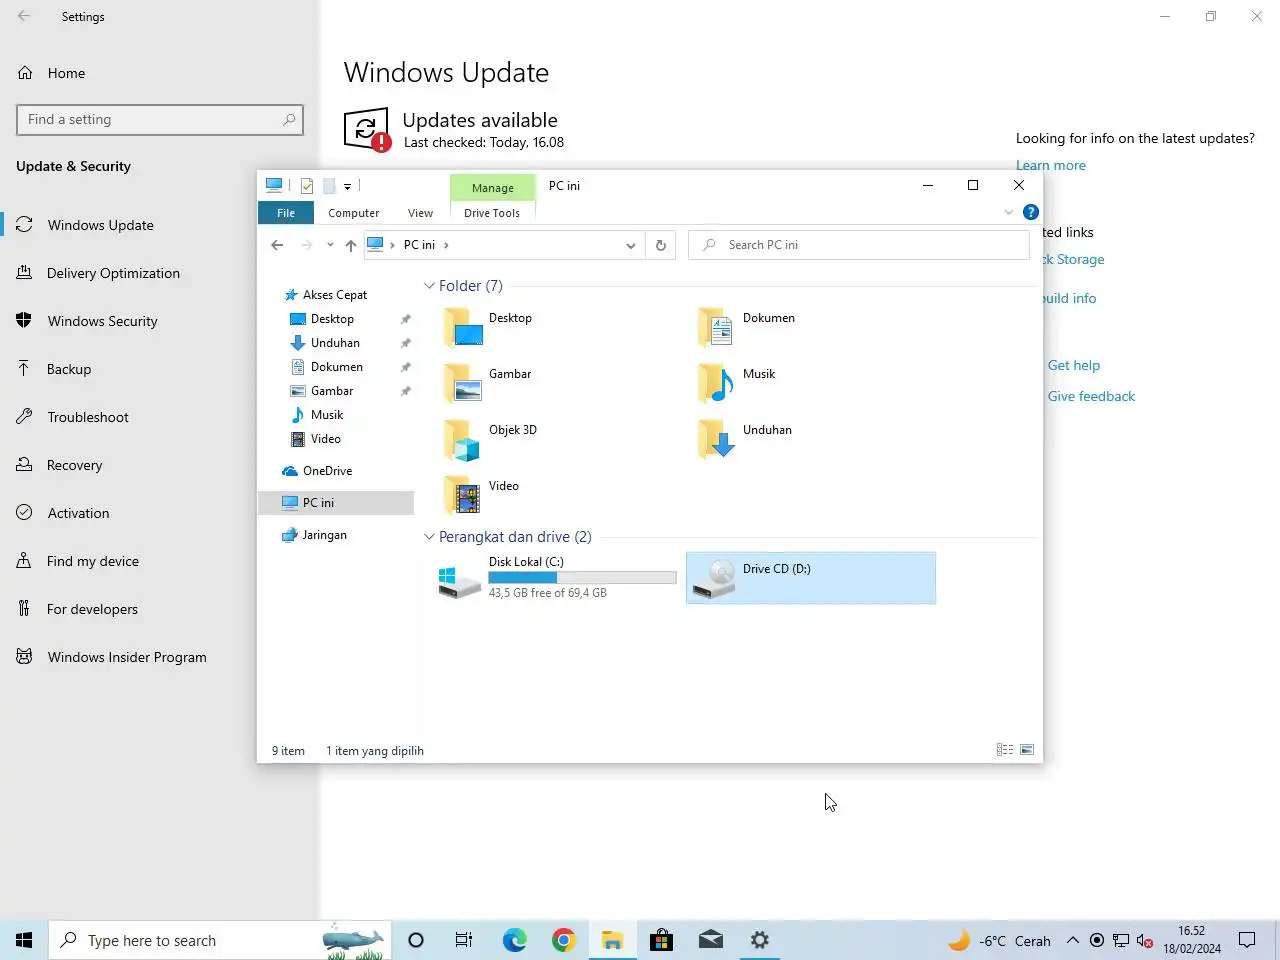Select OneDrive in navigation pane
The width and height of the screenshot is (1280, 960).
[x=327, y=471]
